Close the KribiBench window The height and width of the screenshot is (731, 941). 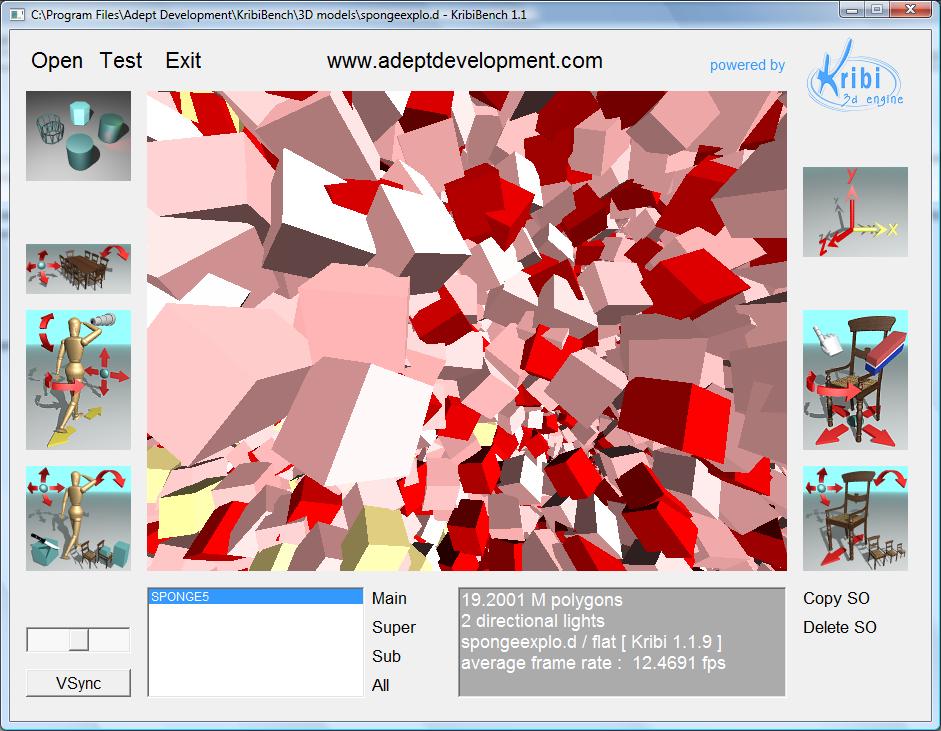(910, 10)
